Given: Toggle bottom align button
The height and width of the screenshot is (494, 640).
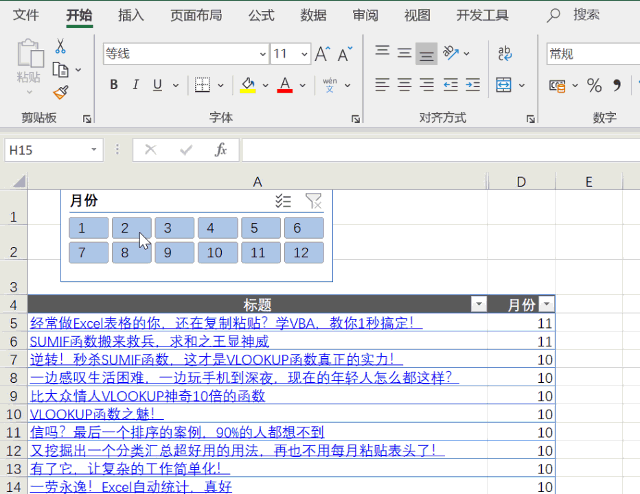Looking at the screenshot, I should tap(427, 53).
